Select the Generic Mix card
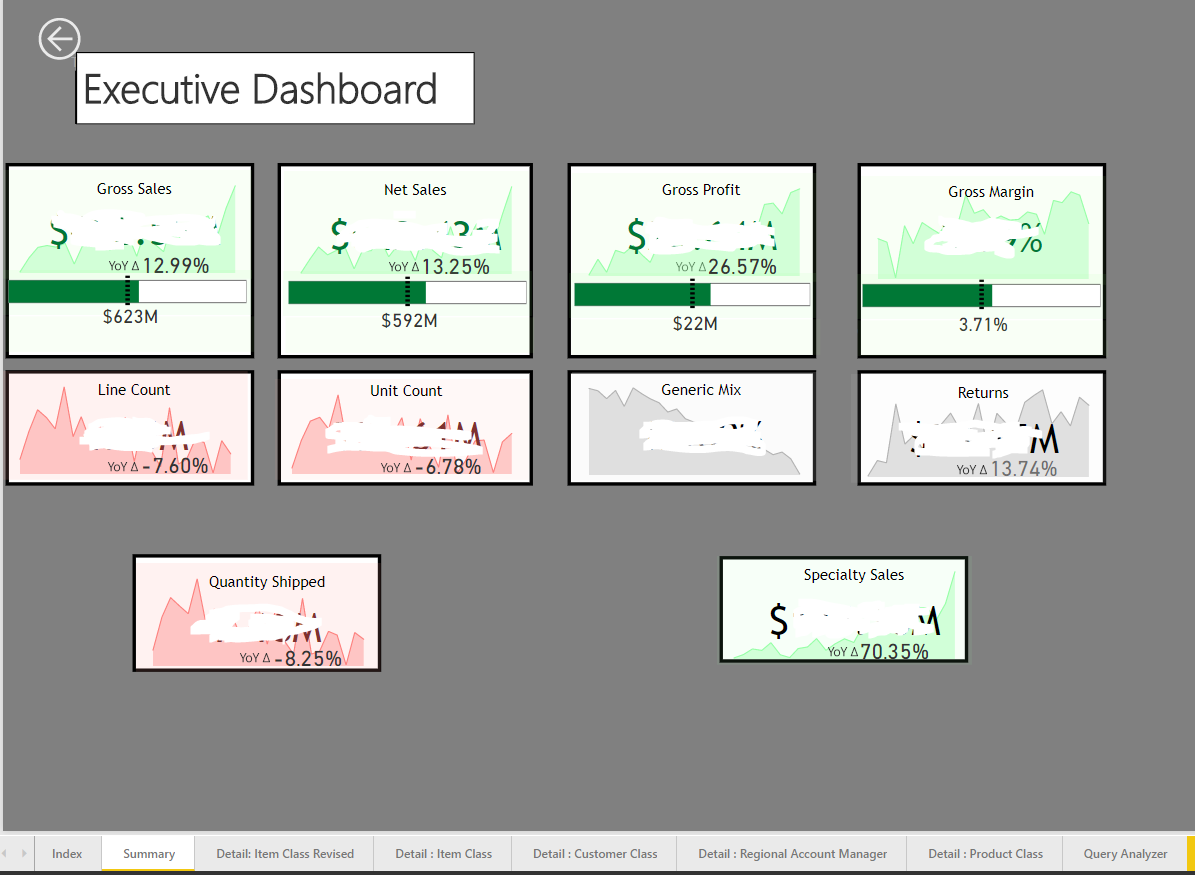 tap(692, 428)
